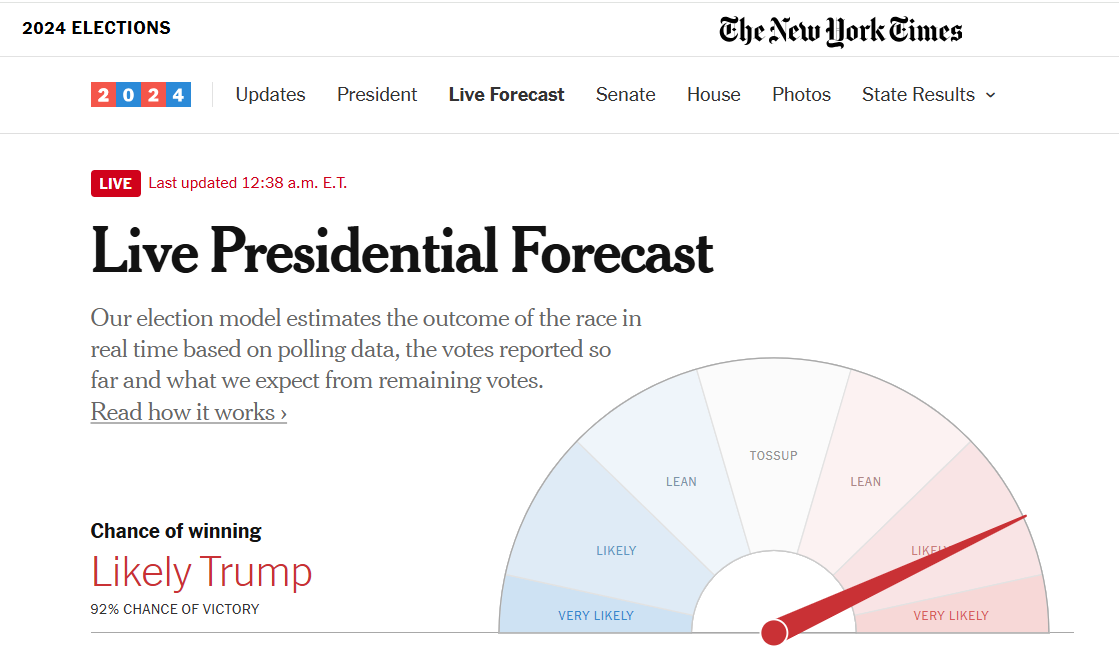Screen dimensions: 1119x659
Task: Click the red LIVE badge
Action: click(115, 183)
